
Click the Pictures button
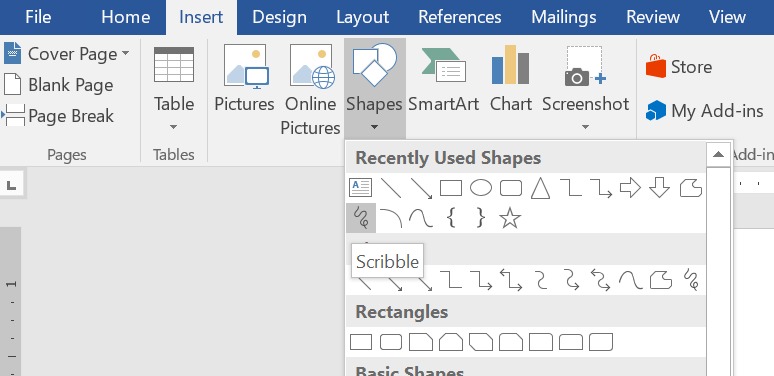click(244, 79)
